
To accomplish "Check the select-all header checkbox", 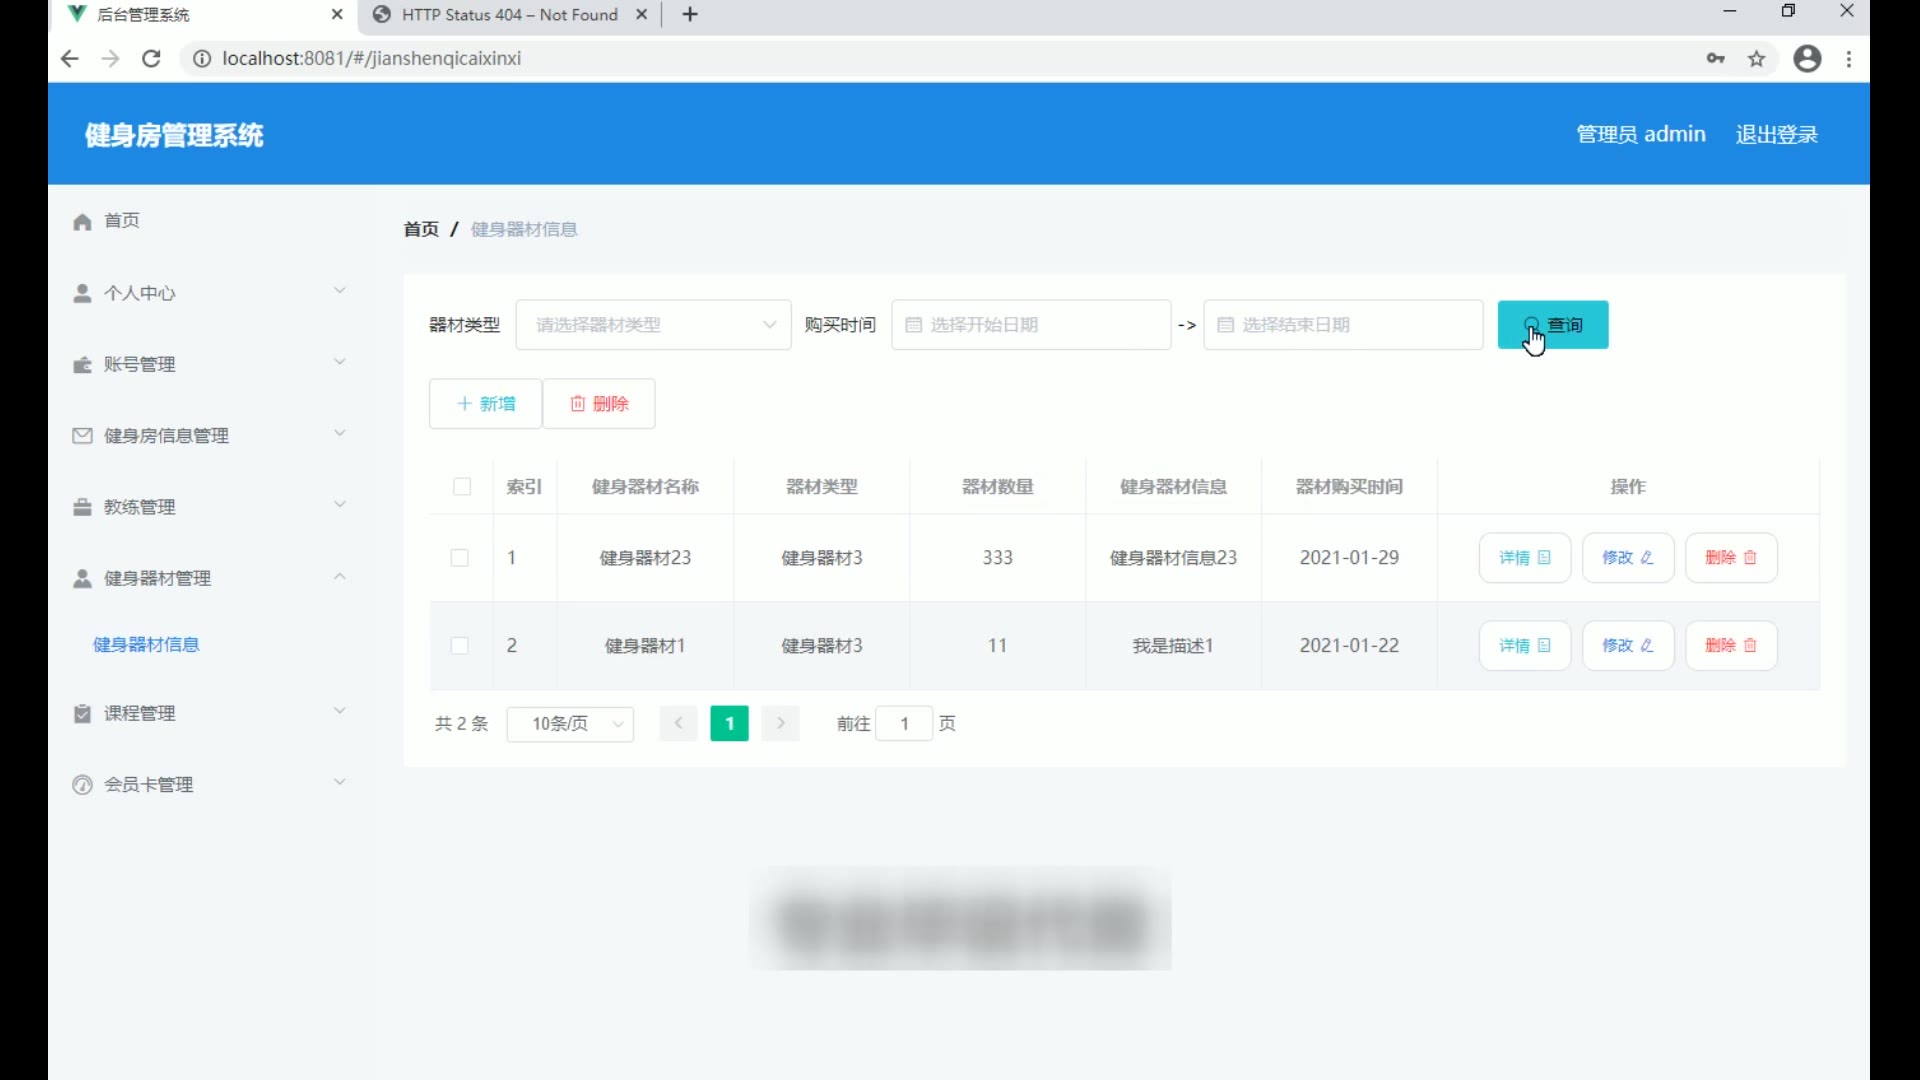I will click(461, 487).
